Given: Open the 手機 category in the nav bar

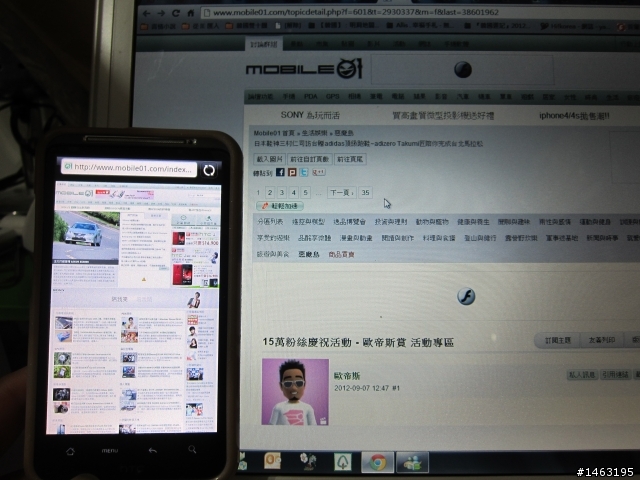Looking at the screenshot, I should [289, 97].
